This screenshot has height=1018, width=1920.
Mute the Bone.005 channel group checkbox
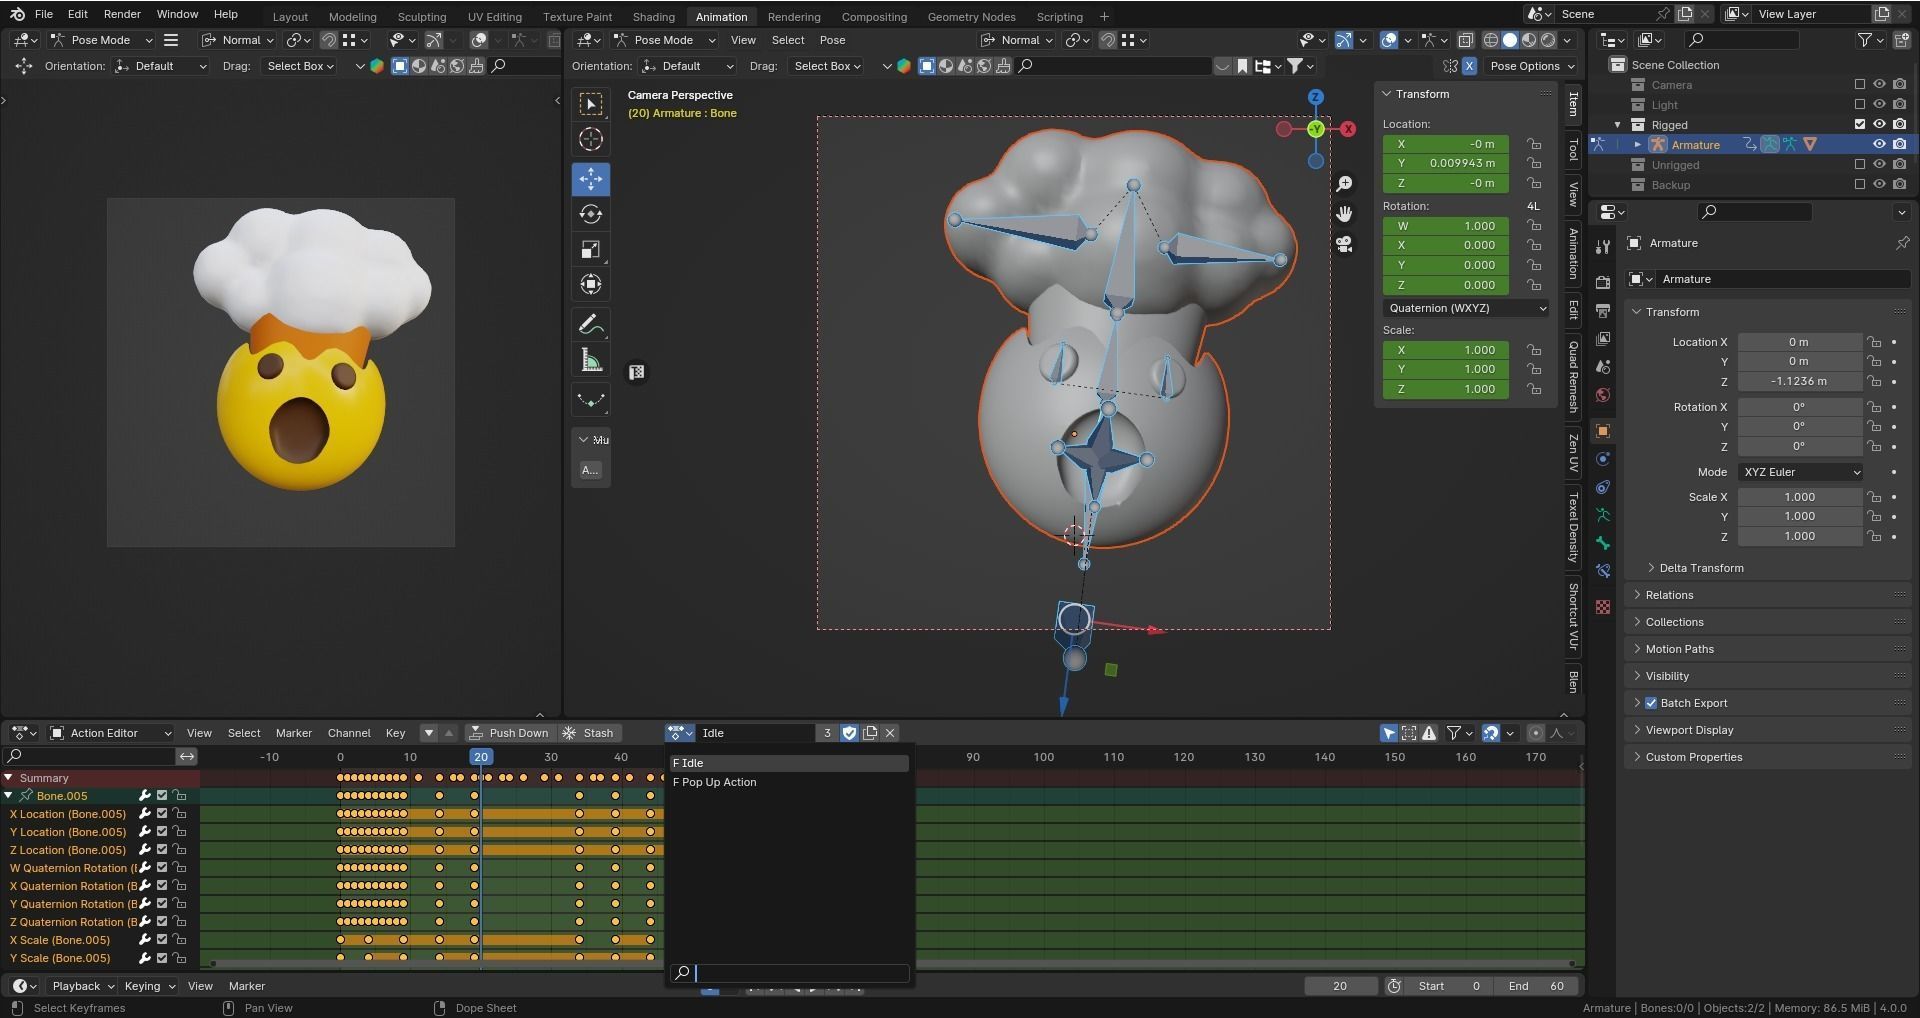[162, 796]
